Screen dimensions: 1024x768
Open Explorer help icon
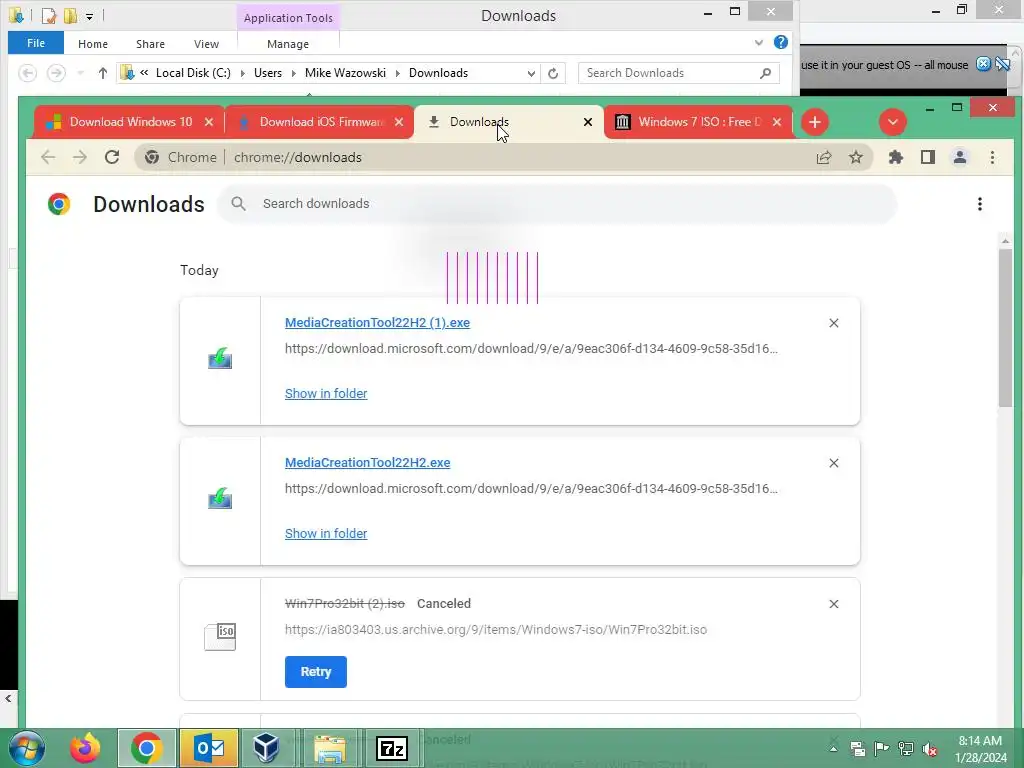coord(780,42)
